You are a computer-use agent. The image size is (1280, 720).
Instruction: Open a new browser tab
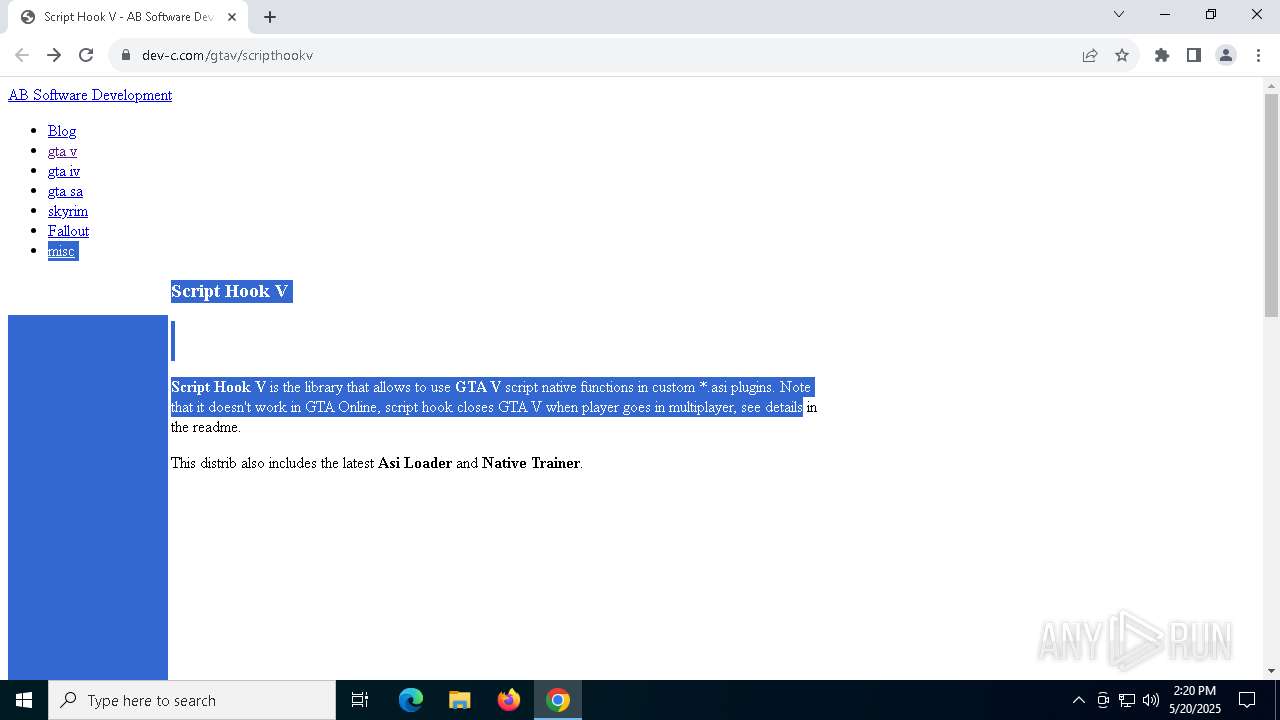click(270, 17)
